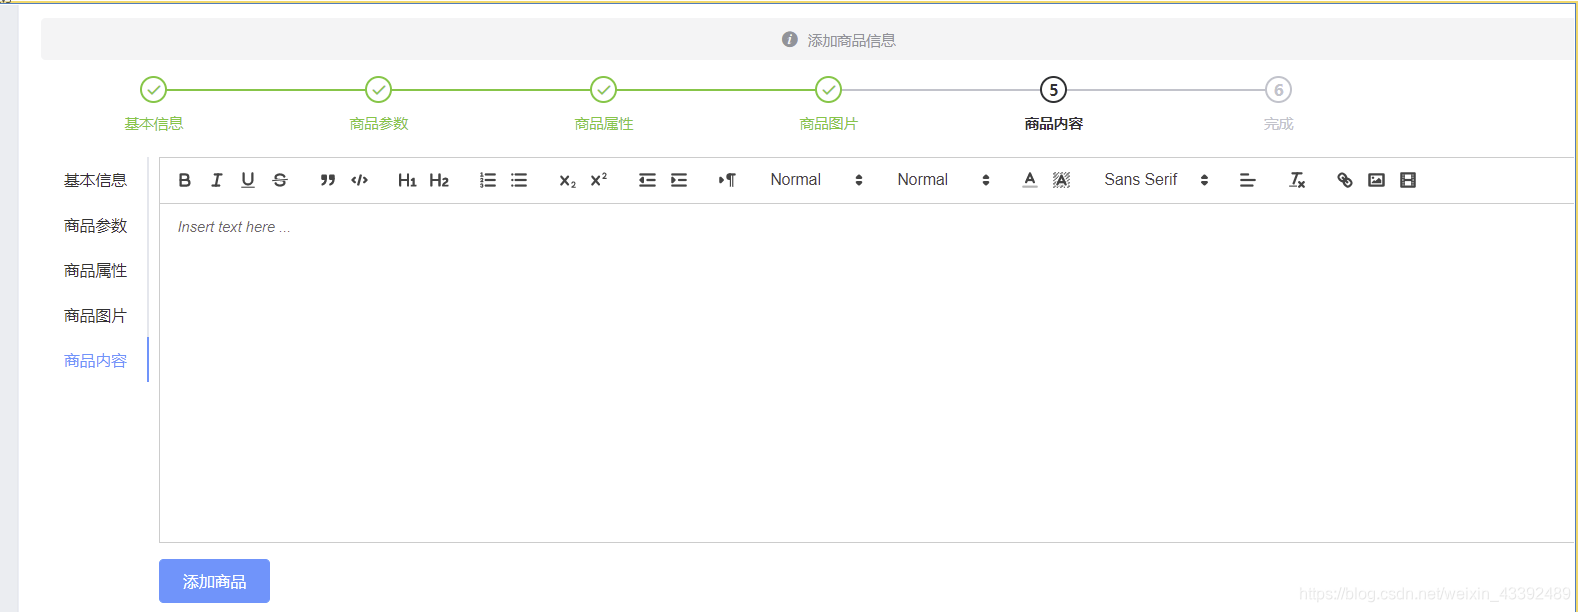Screen dimensions: 1580x612
Task: Apply superscript formatting
Action: coord(599,180)
